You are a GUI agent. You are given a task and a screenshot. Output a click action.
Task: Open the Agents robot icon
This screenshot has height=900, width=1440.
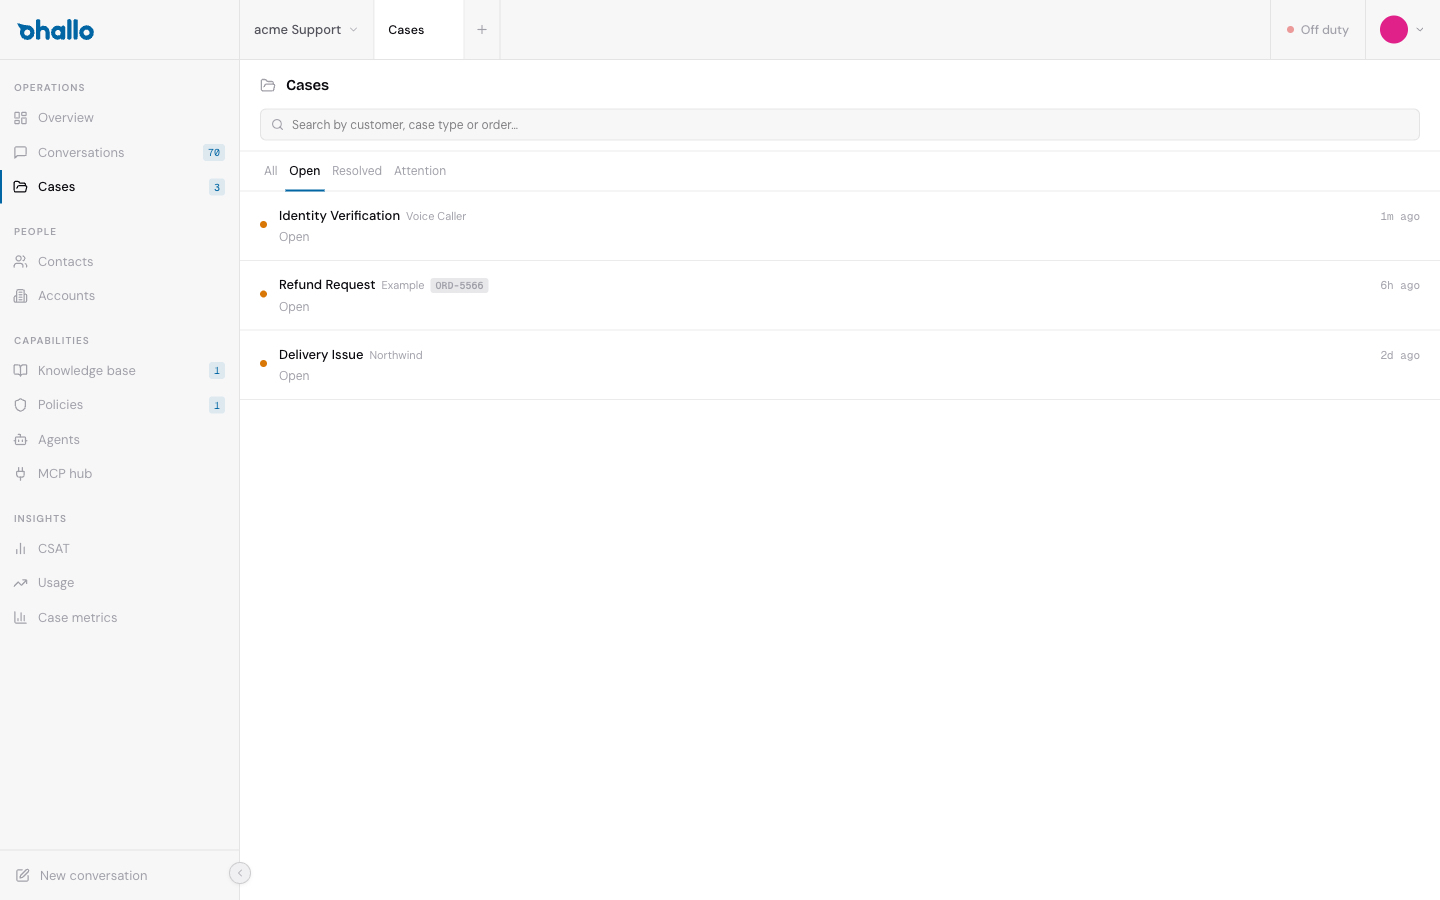[x=20, y=440]
